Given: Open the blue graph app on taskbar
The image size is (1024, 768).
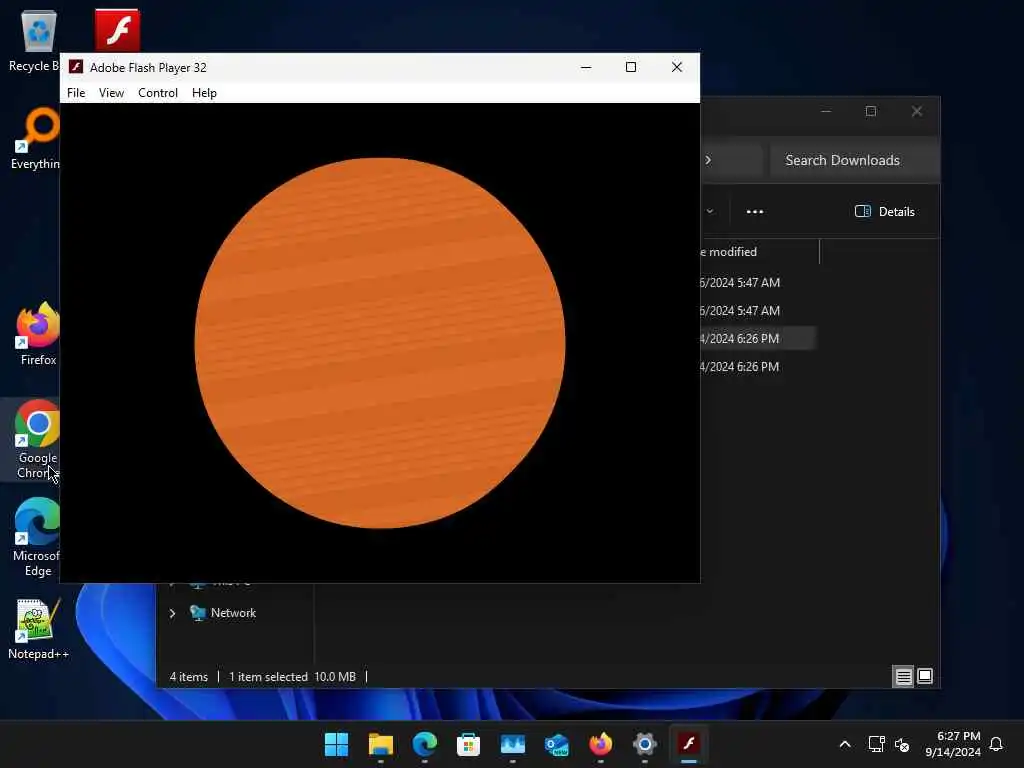Looking at the screenshot, I should pos(513,744).
